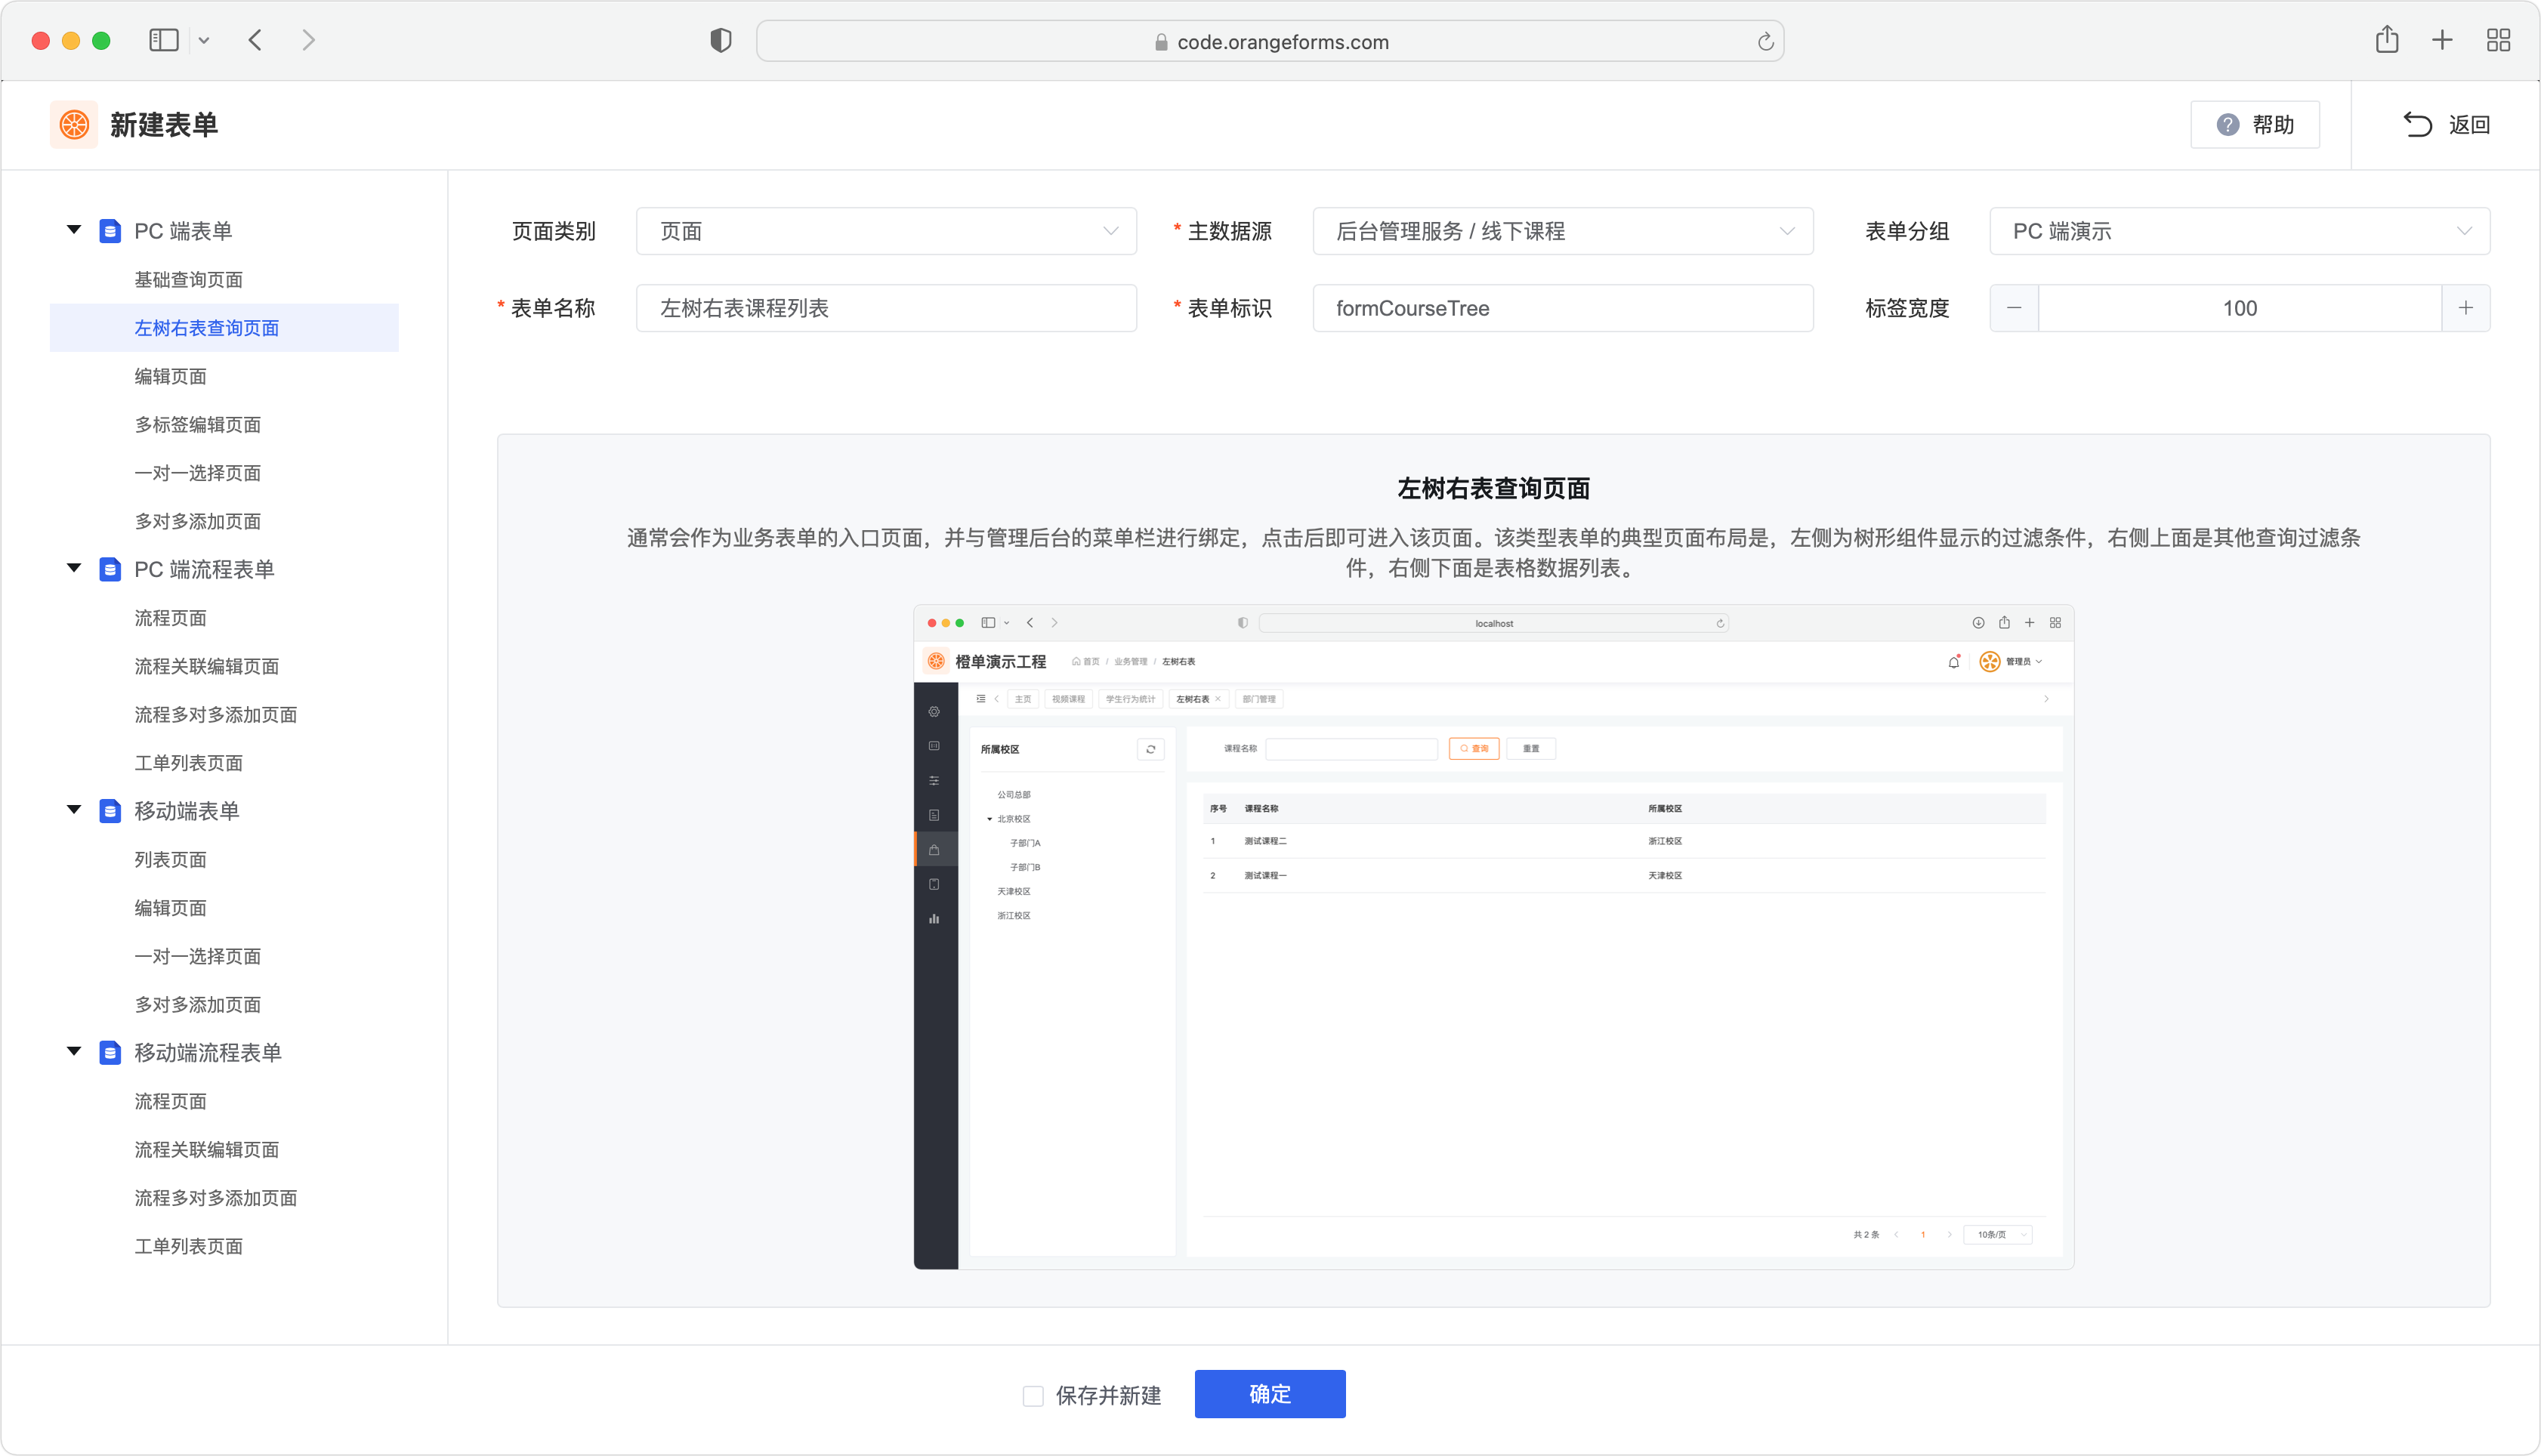This screenshot has height=1456, width=2541.
Task: Select 工单列表页面 under PC 端流程表单
Action: coord(189,763)
